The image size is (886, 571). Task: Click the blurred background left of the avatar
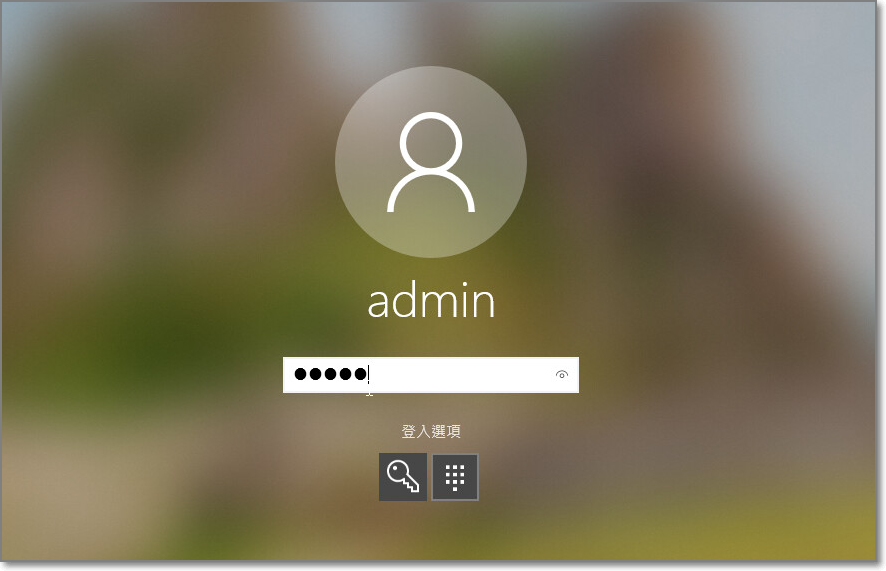tap(170, 164)
